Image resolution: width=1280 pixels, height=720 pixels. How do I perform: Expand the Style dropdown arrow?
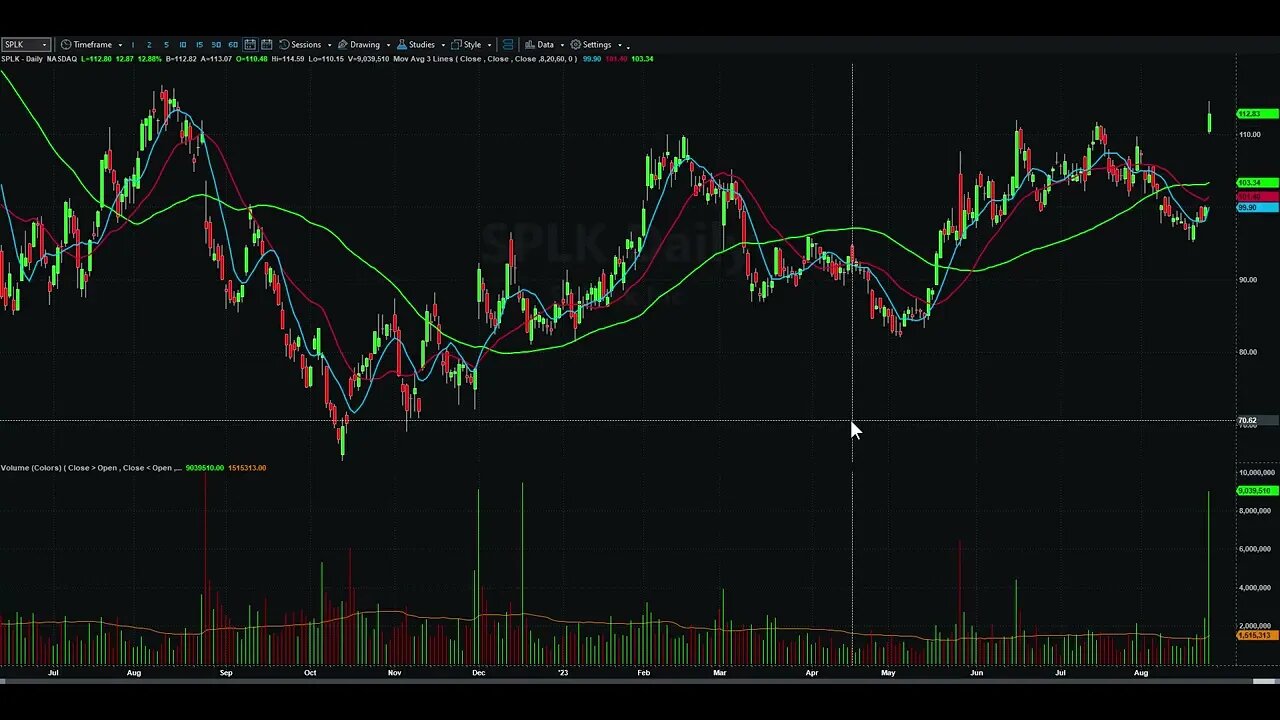[489, 45]
